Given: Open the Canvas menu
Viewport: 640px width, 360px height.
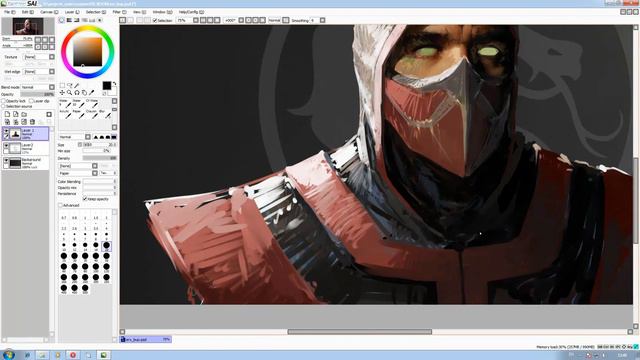Looking at the screenshot, I should [x=49, y=12].
